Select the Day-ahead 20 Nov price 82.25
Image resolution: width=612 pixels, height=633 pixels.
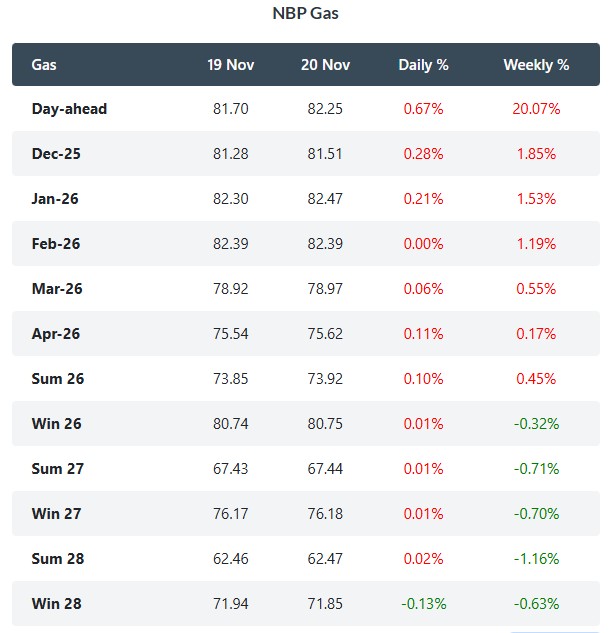(325, 109)
